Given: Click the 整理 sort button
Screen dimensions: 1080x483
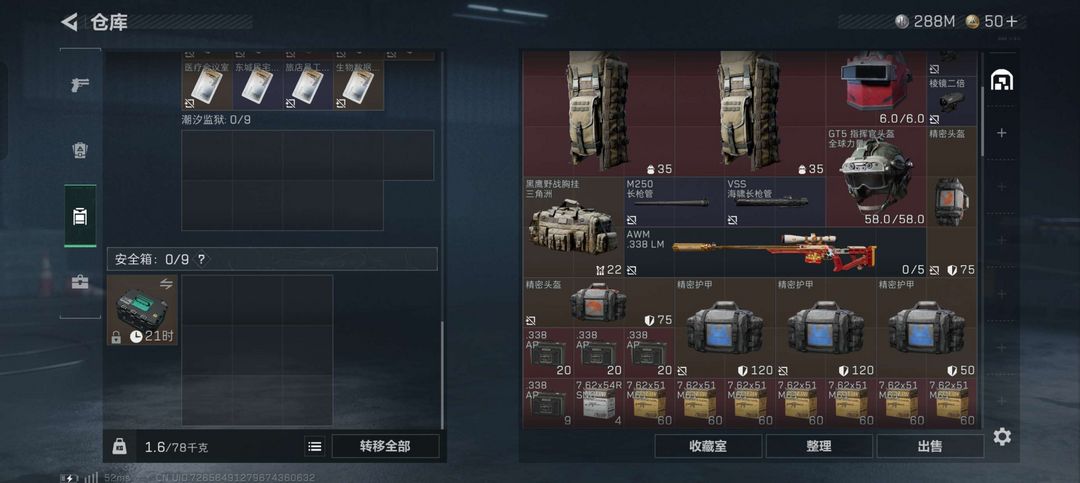Looking at the screenshot, I should pyautogui.click(x=819, y=446).
